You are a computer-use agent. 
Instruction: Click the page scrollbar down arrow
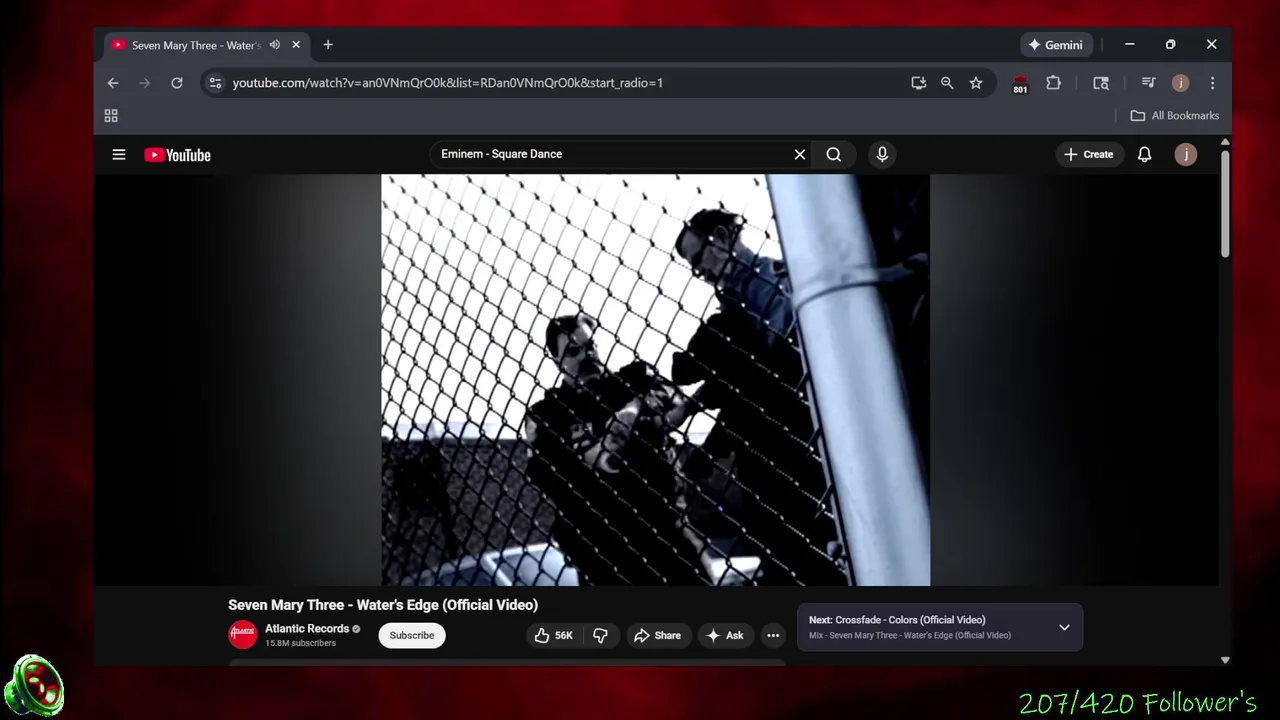pyautogui.click(x=1225, y=660)
